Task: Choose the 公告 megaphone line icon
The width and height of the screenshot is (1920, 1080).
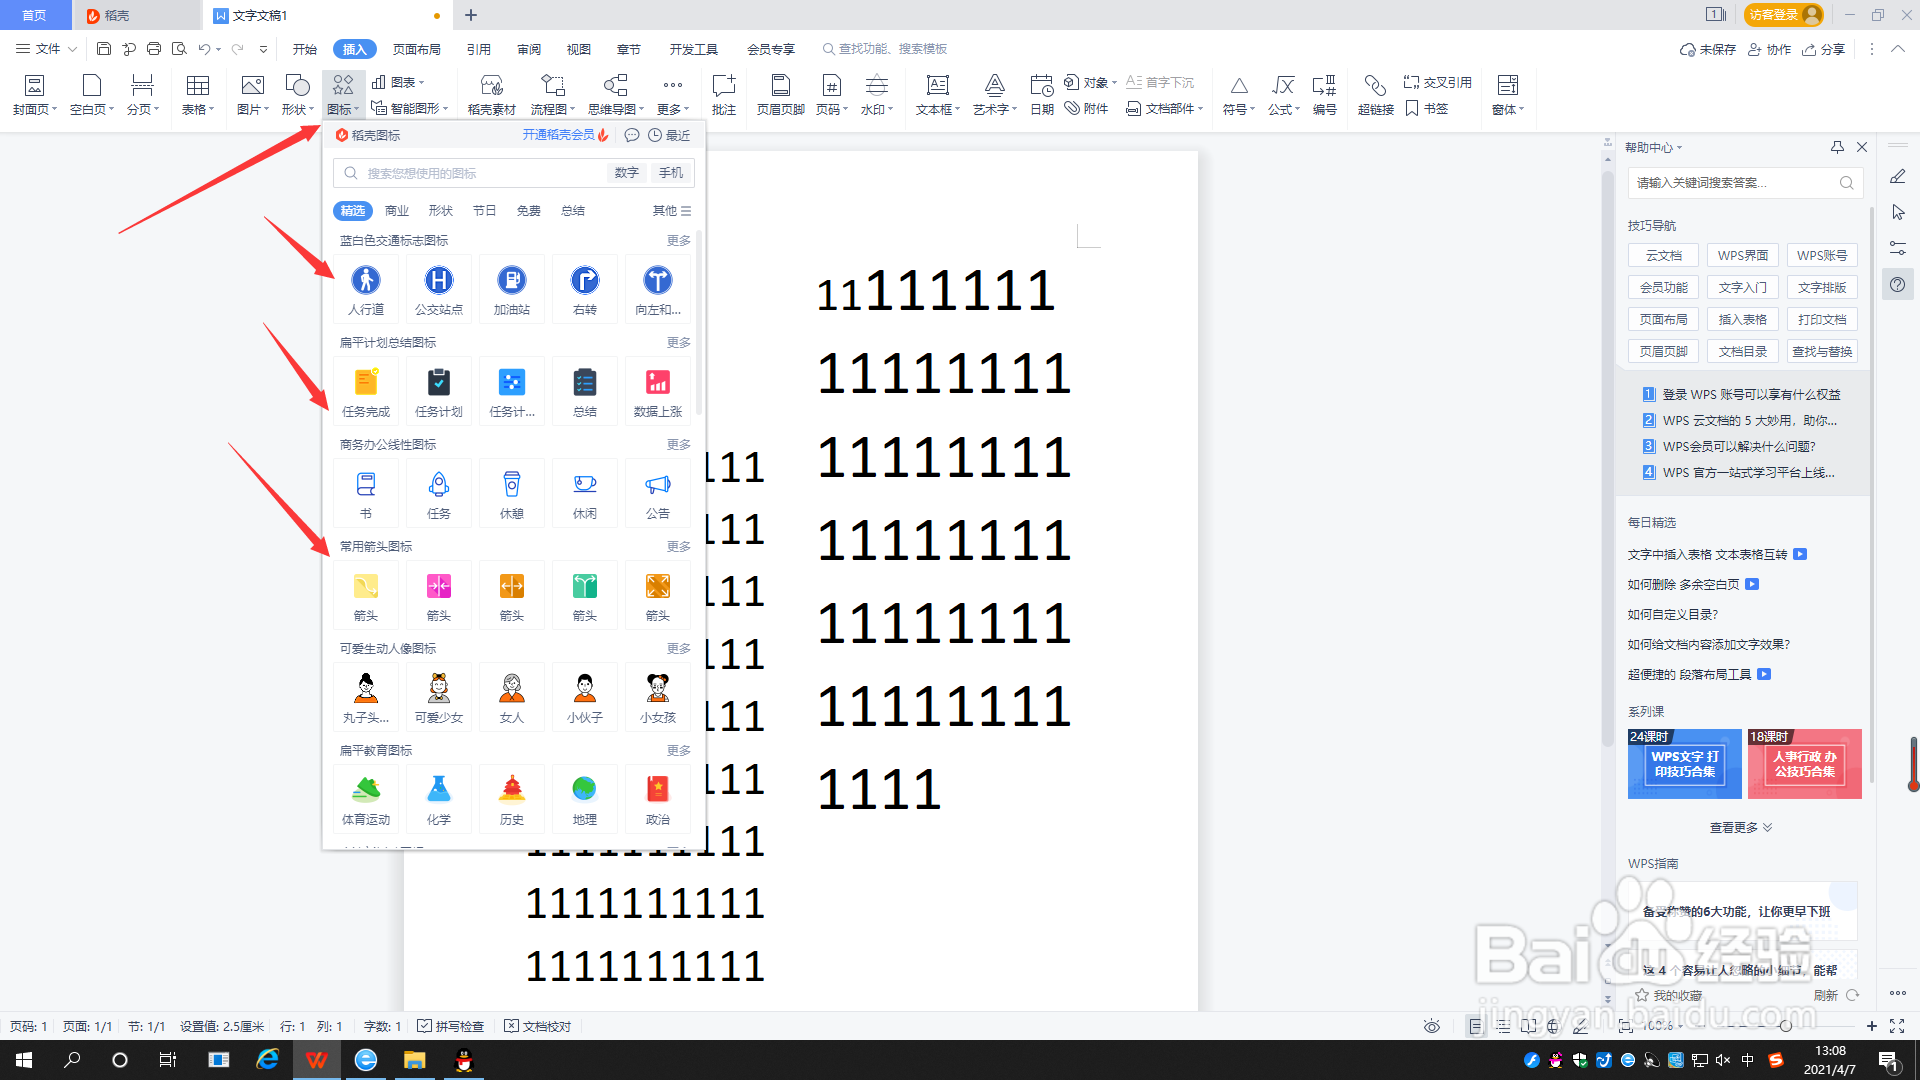Action: coord(657,492)
